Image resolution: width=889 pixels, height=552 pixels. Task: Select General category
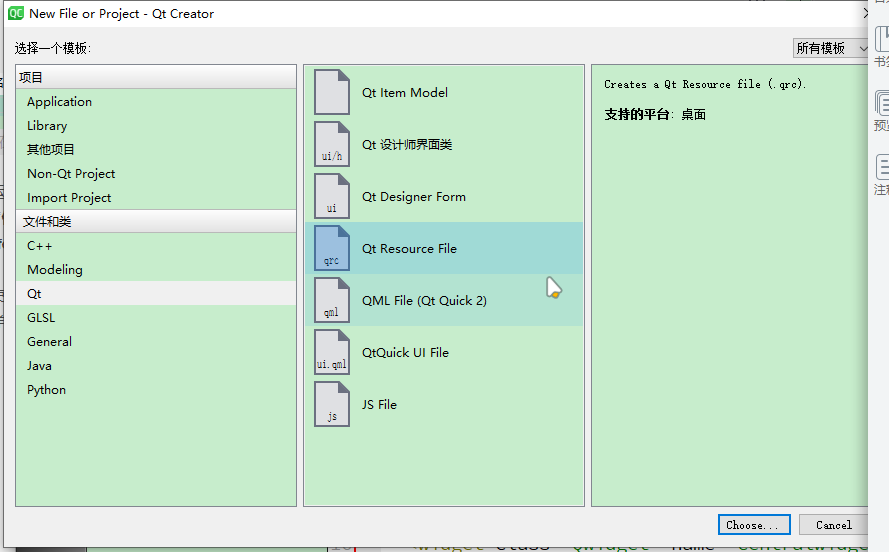(x=156, y=341)
